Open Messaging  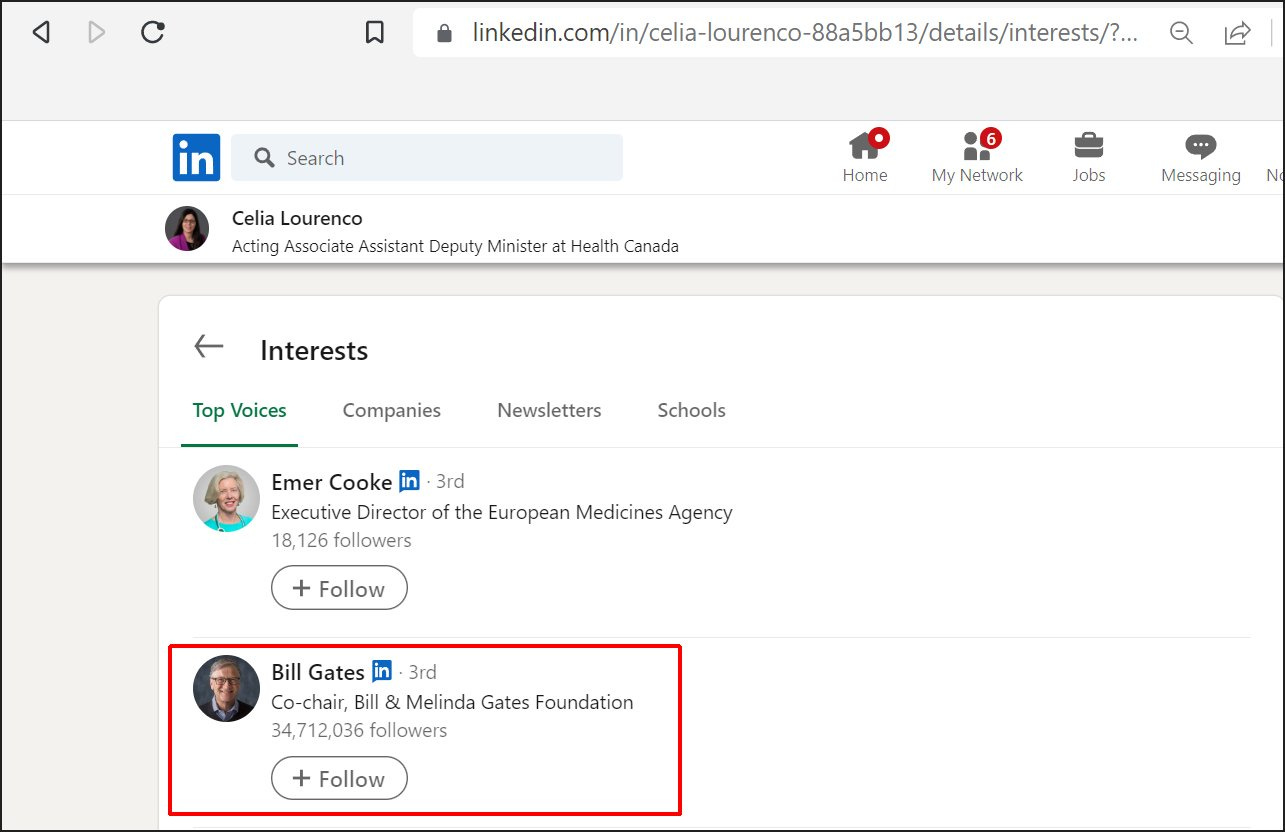pos(1201,158)
